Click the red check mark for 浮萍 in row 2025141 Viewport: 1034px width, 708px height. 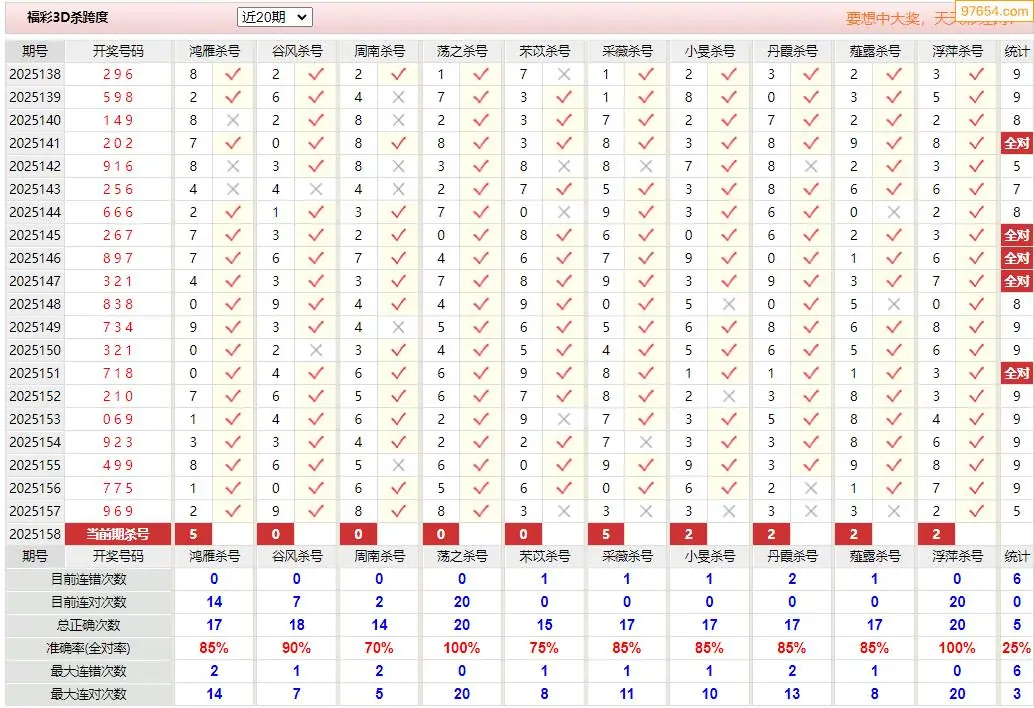(977, 143)
